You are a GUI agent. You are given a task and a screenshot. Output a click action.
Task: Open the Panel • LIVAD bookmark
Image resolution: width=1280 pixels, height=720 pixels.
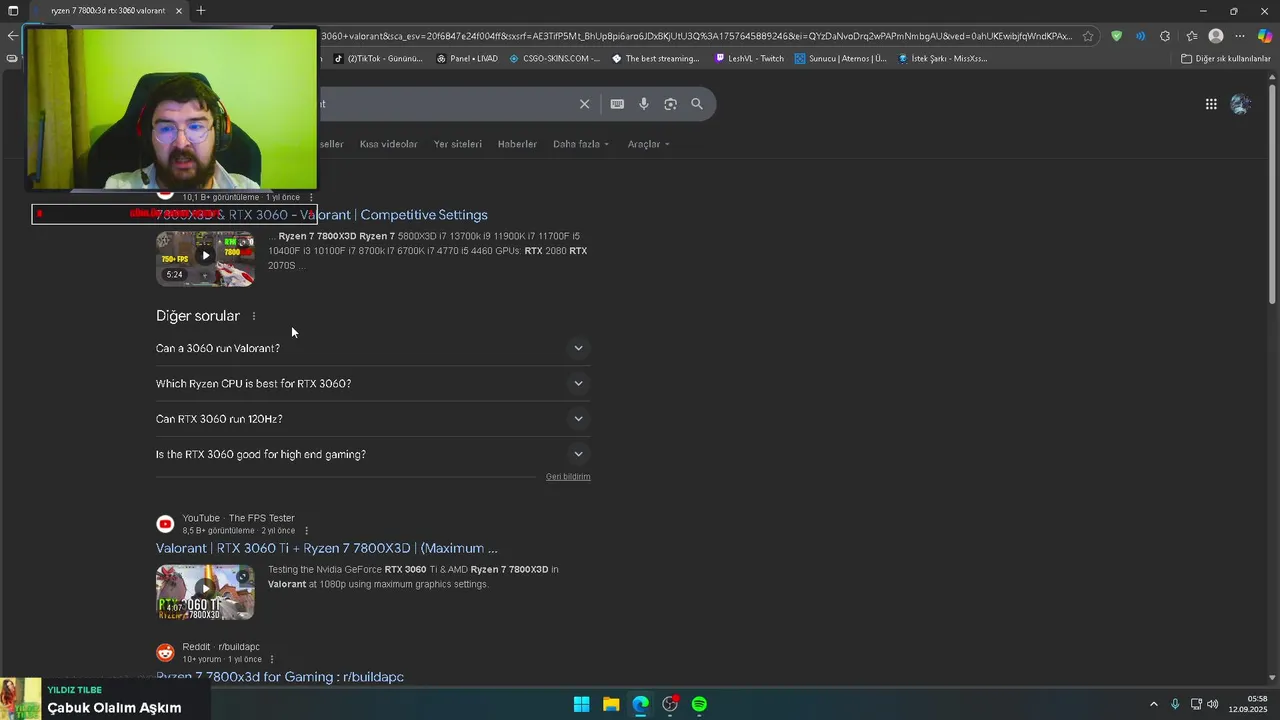coord(467,59)
